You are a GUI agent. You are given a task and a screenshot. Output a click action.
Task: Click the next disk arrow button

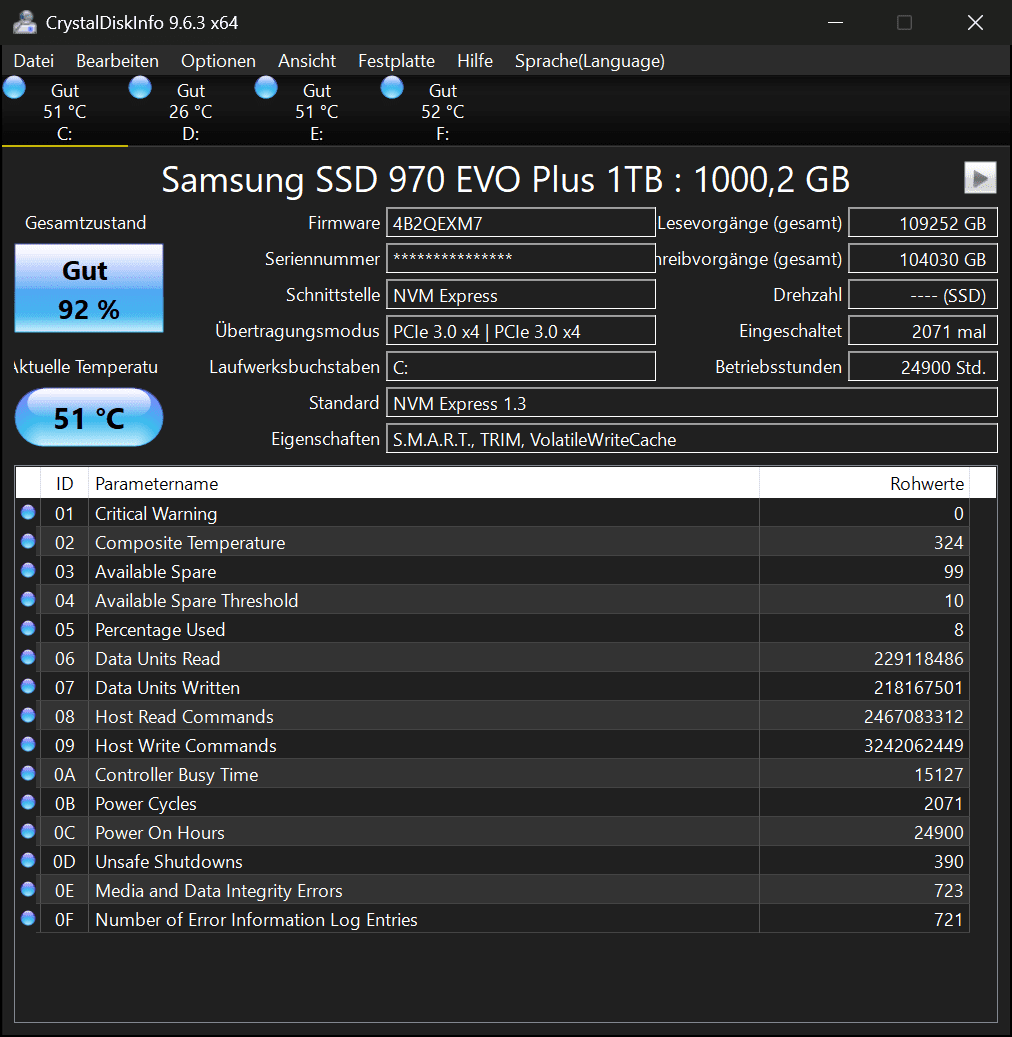[x=980, y=178]
